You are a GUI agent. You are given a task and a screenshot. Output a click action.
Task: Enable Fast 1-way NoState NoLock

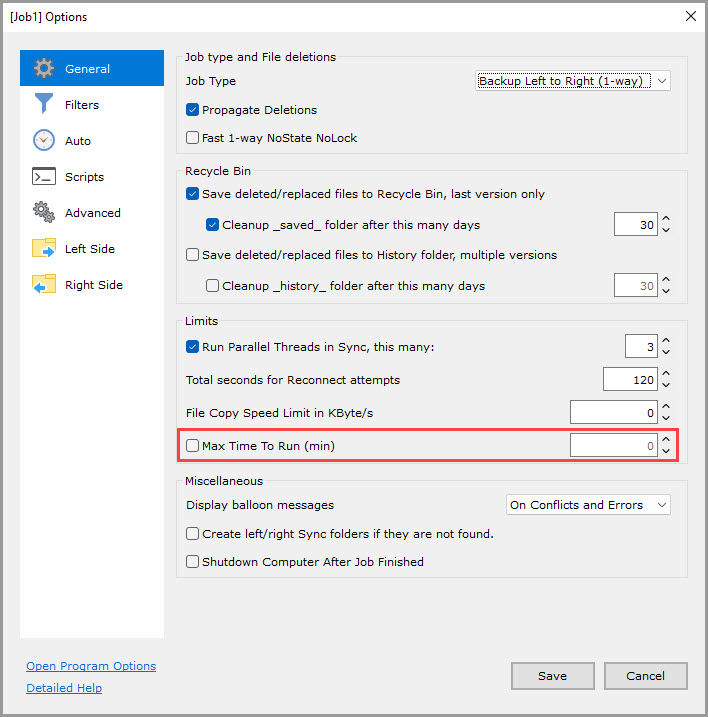193,138
